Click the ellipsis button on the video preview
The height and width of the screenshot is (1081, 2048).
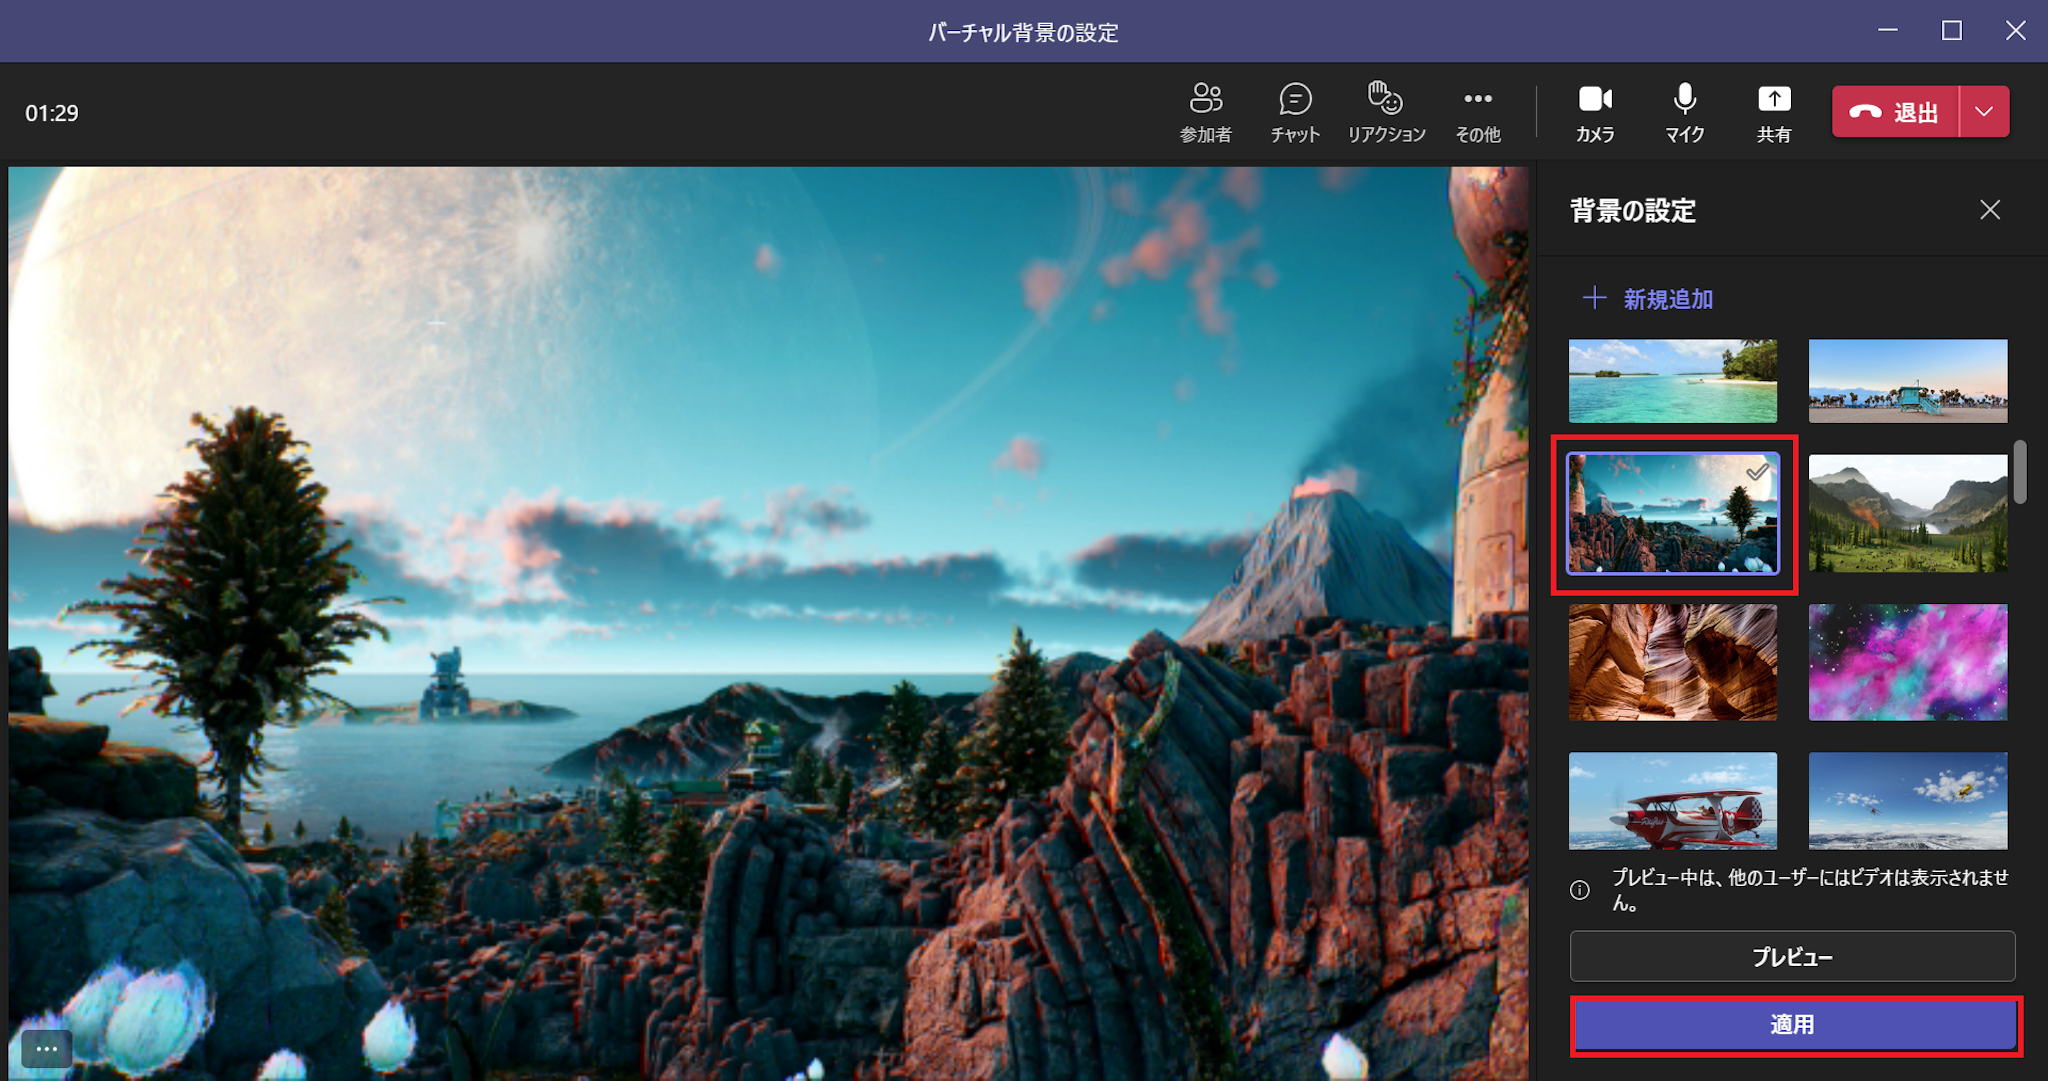(x=46, y=1049)
